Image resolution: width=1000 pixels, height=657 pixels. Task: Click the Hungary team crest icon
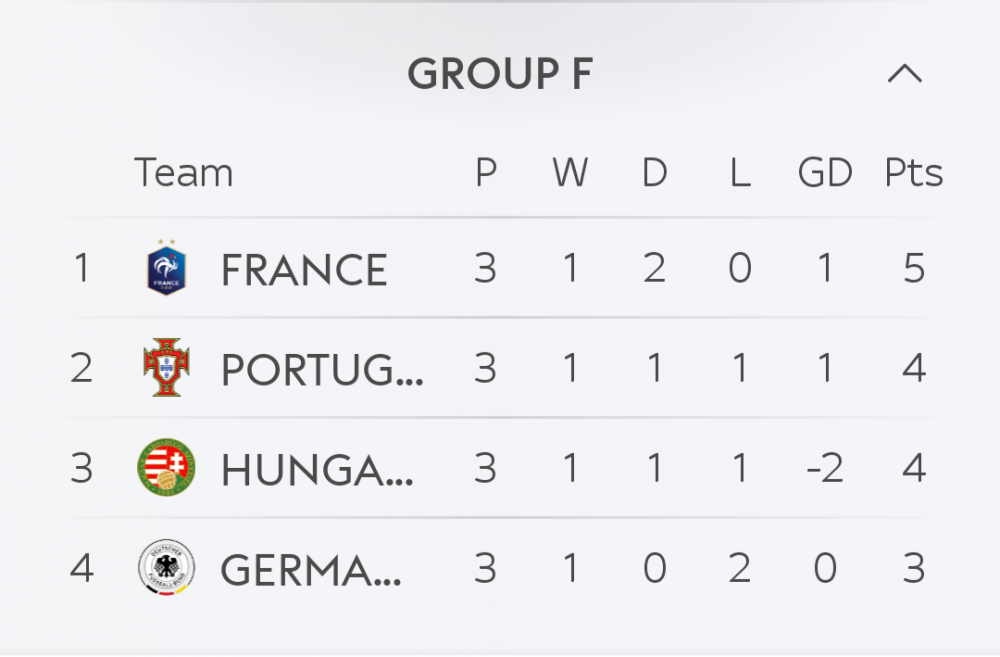point(166,468)
